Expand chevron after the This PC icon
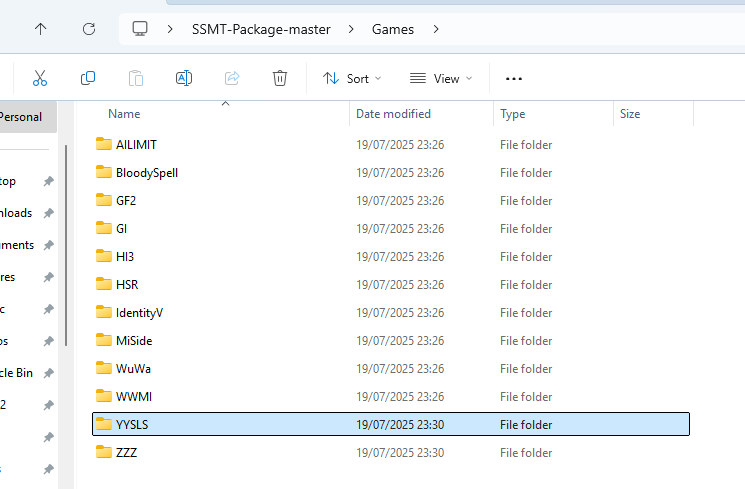This screenshot has width=745, height=489. click(x=170, y=29)
